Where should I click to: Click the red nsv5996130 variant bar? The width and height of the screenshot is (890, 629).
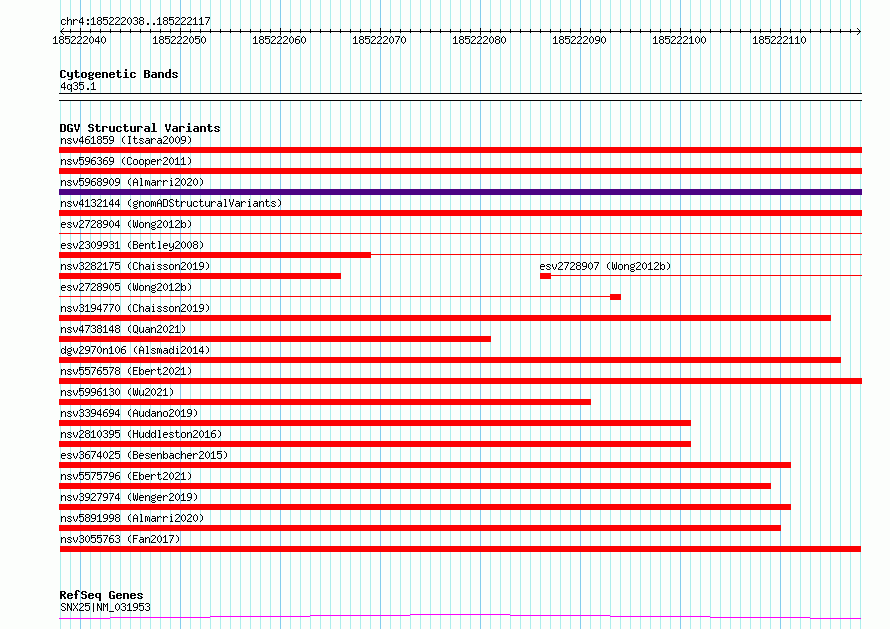325,402
